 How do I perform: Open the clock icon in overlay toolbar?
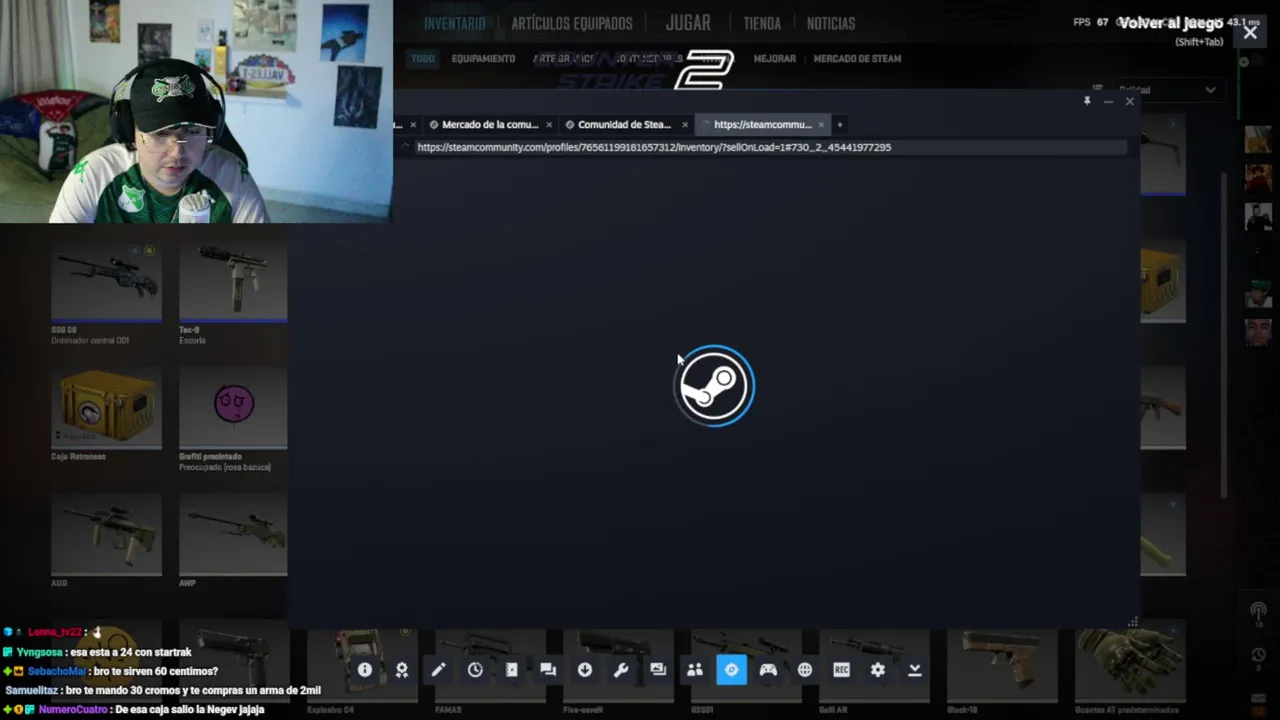475,670
